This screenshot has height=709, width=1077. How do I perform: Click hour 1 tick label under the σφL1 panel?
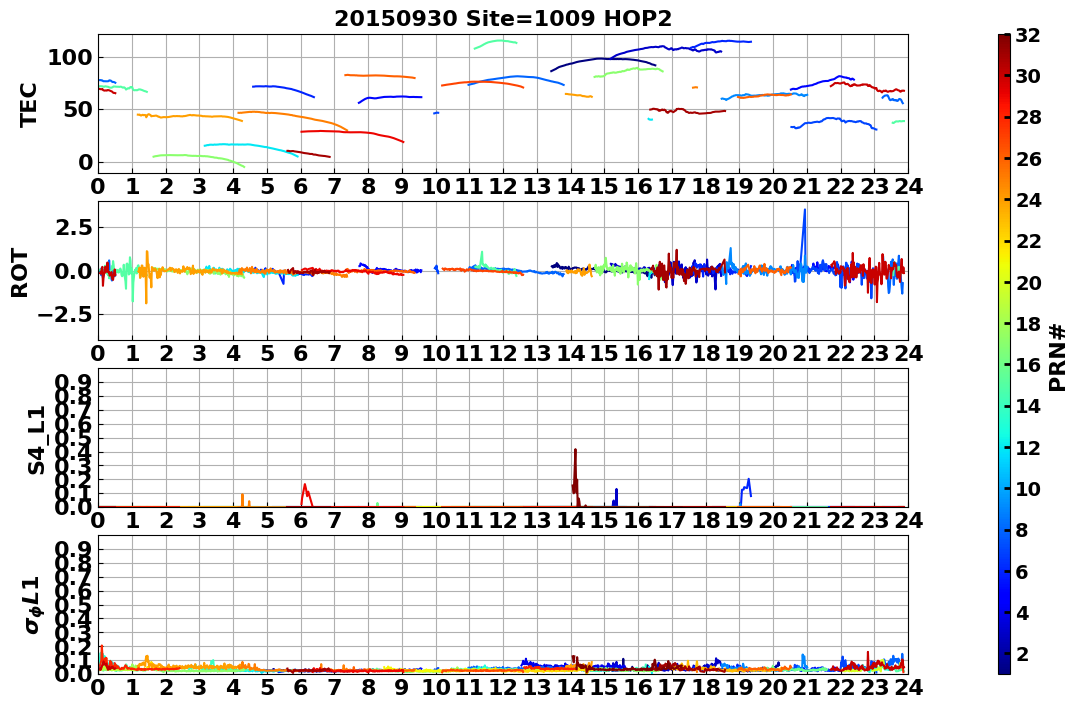click(x=132, y=687)
